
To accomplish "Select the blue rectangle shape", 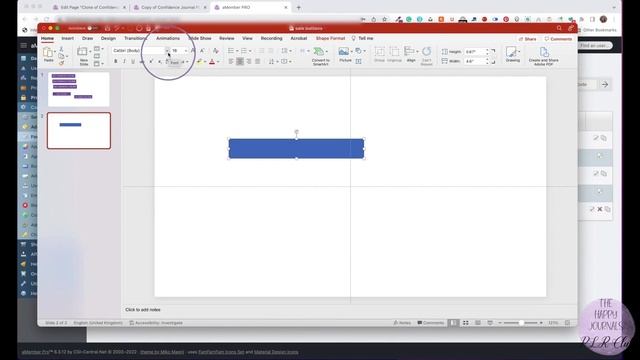I will (x=296, y=149).
